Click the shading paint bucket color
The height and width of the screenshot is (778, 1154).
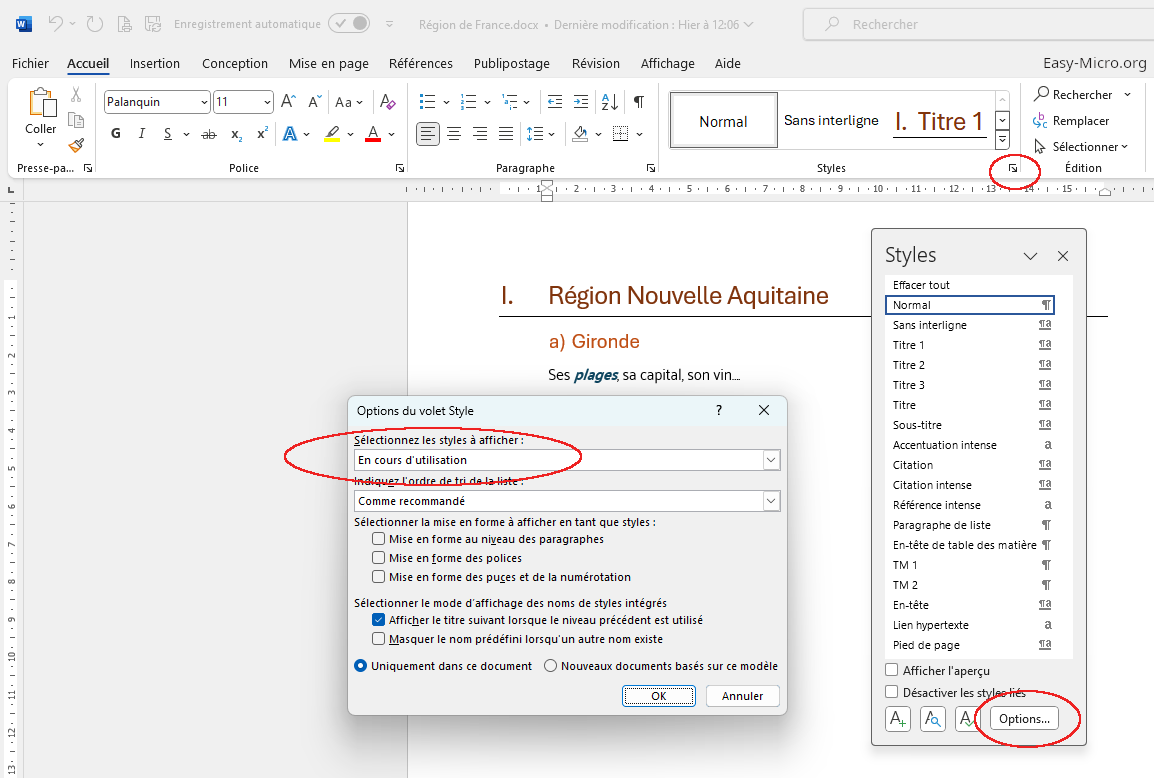580,134
